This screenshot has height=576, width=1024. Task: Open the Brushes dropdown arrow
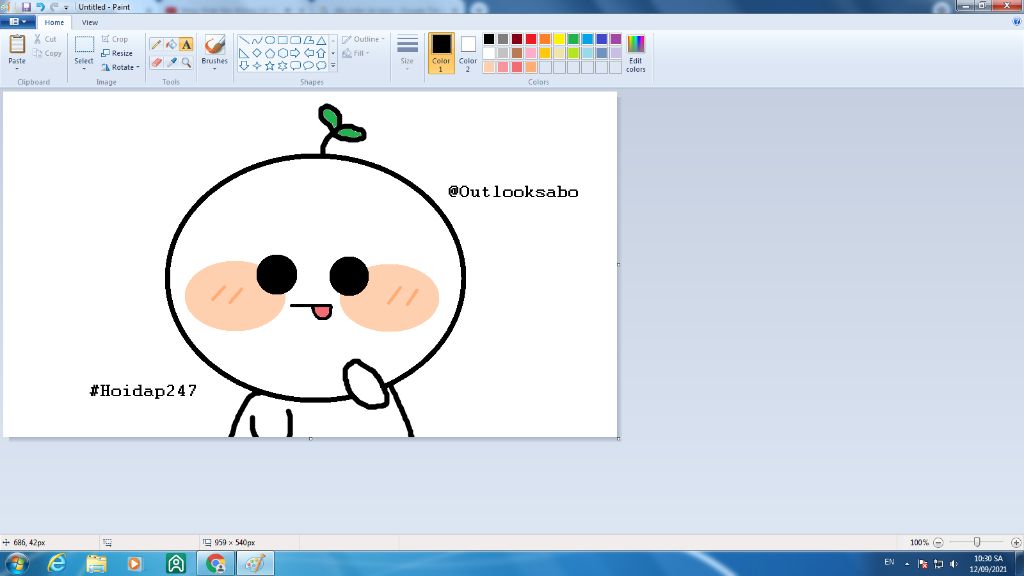(214, 69)
